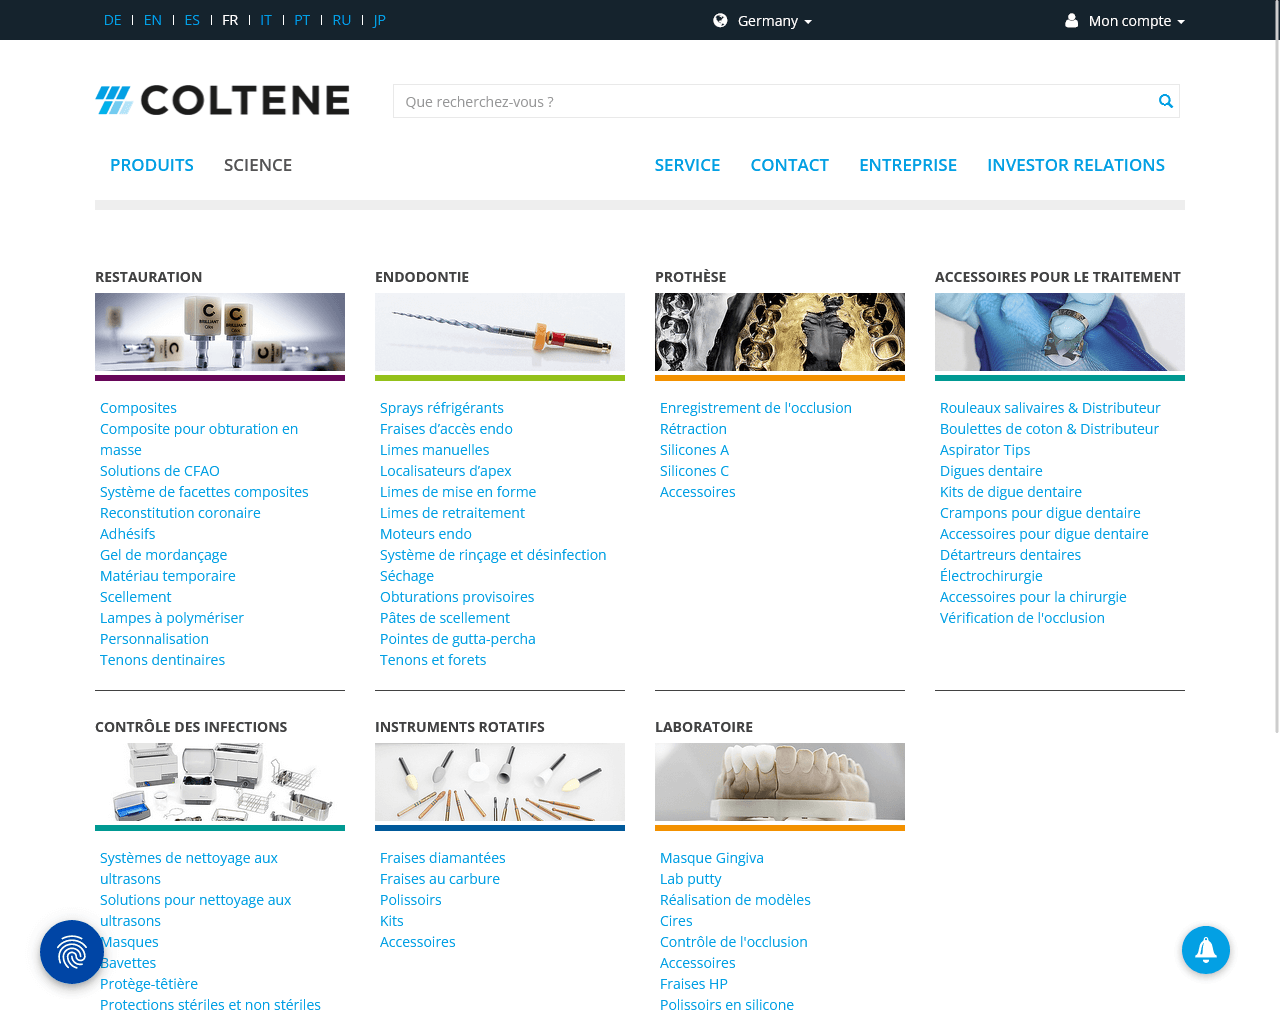Click the globe icon beside Germany
1280x1024 pixels.
pos(720,20)
